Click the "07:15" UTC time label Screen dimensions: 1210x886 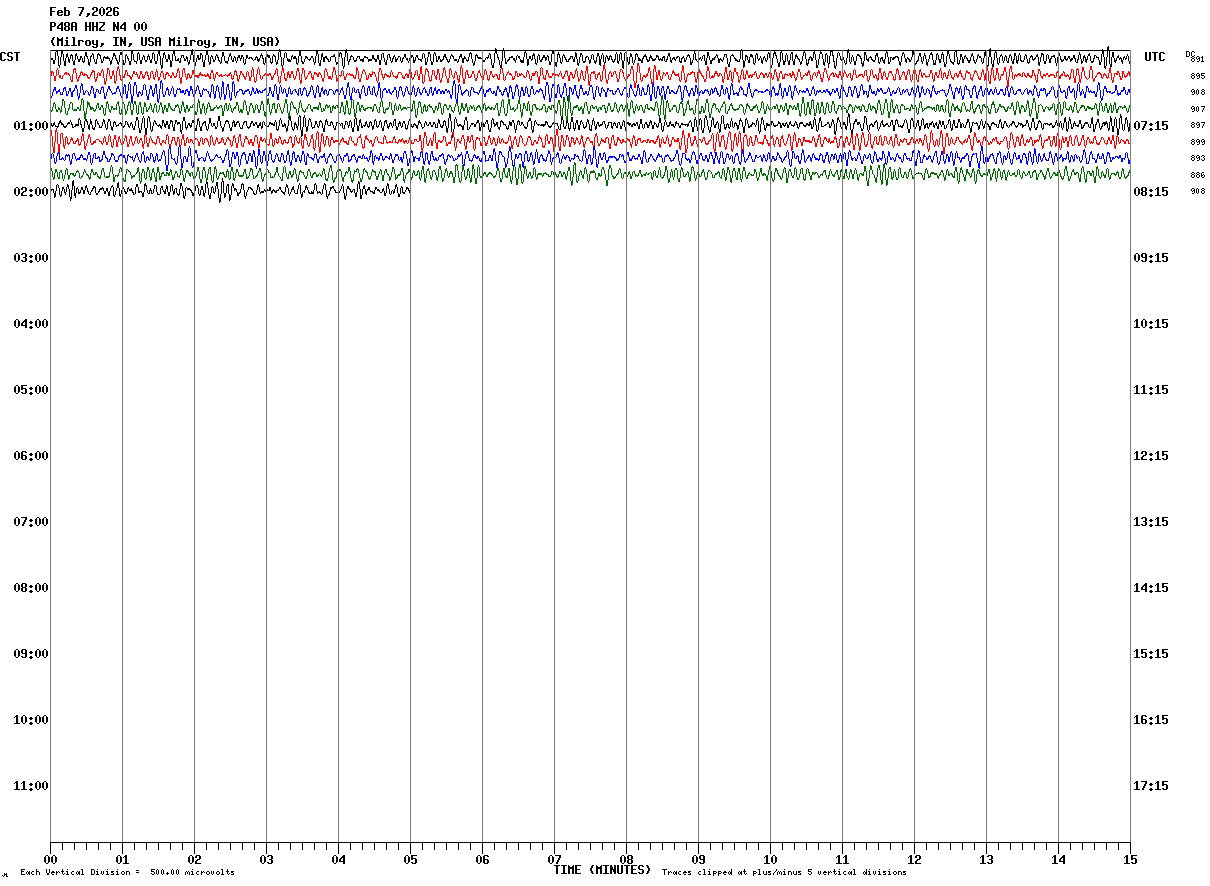[x=1151, y=126]
